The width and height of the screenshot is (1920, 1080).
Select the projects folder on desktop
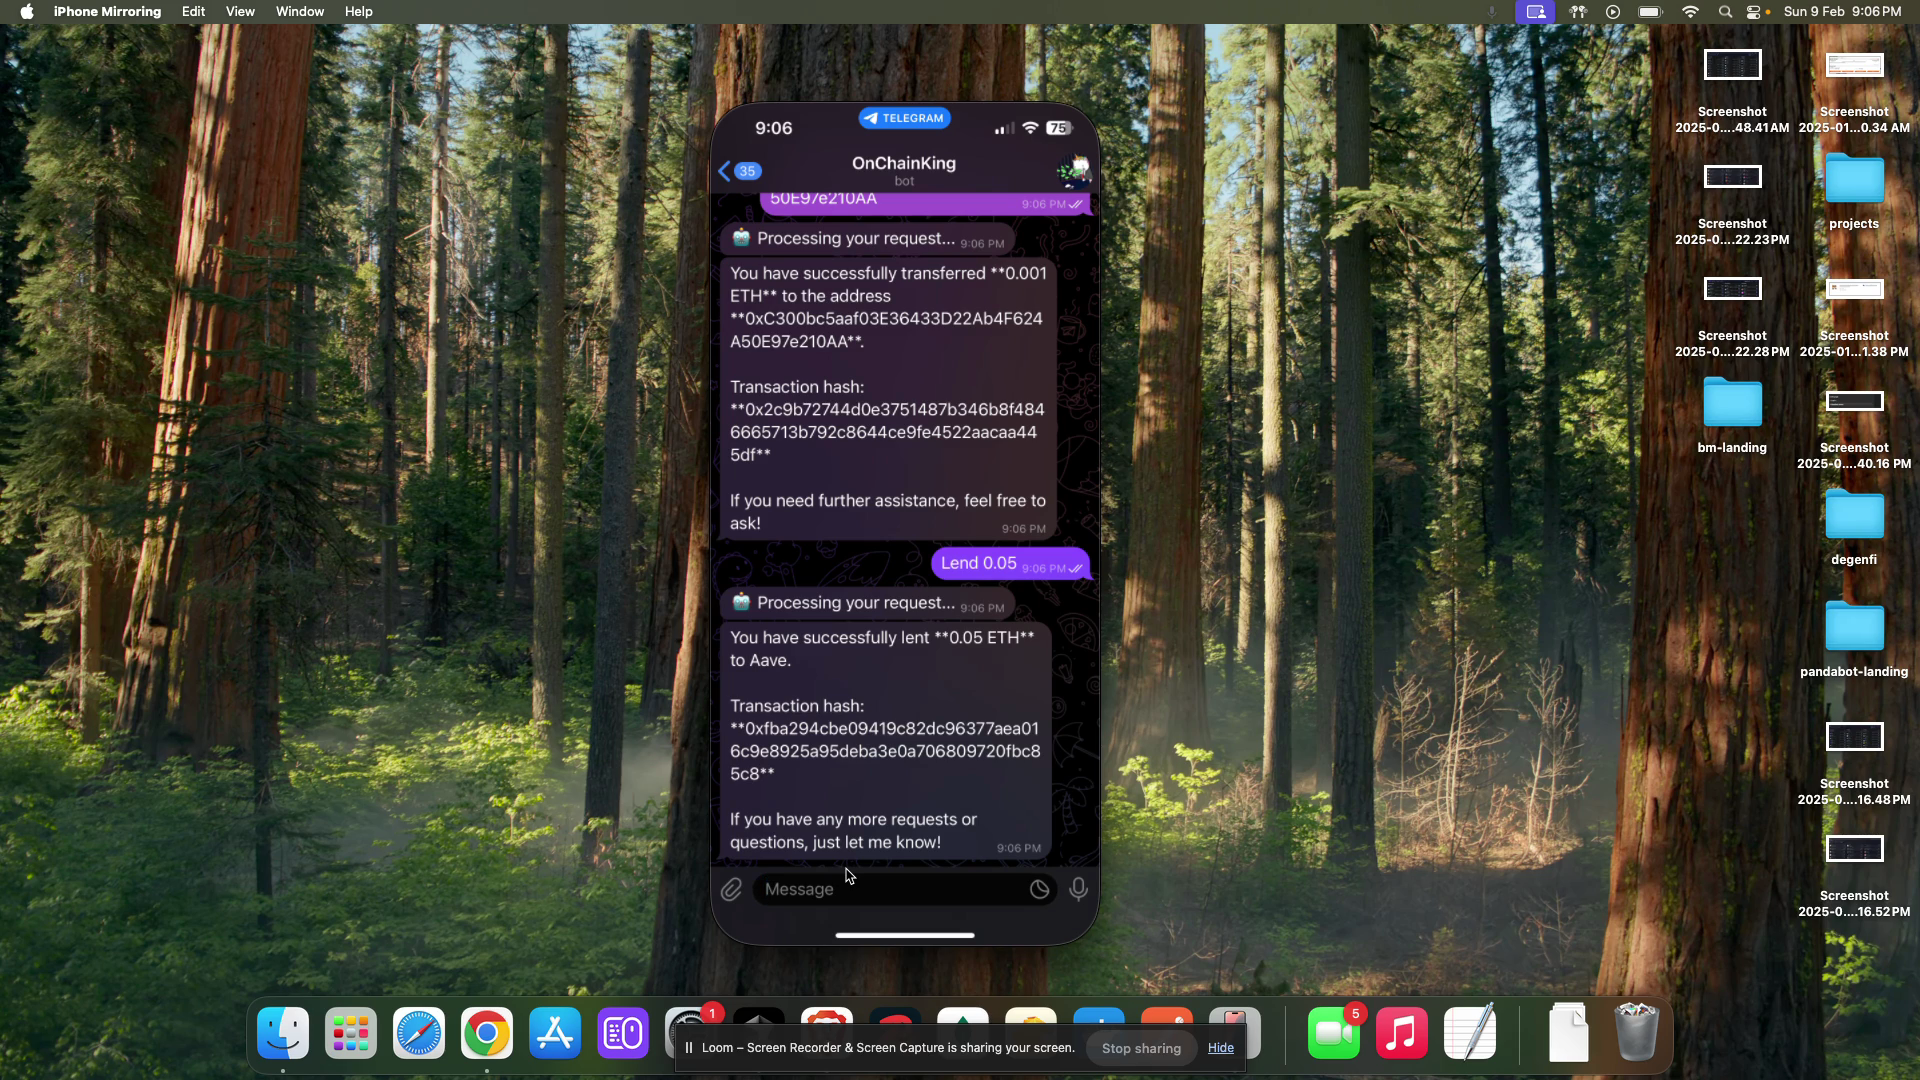click(x=1854, y=180)
